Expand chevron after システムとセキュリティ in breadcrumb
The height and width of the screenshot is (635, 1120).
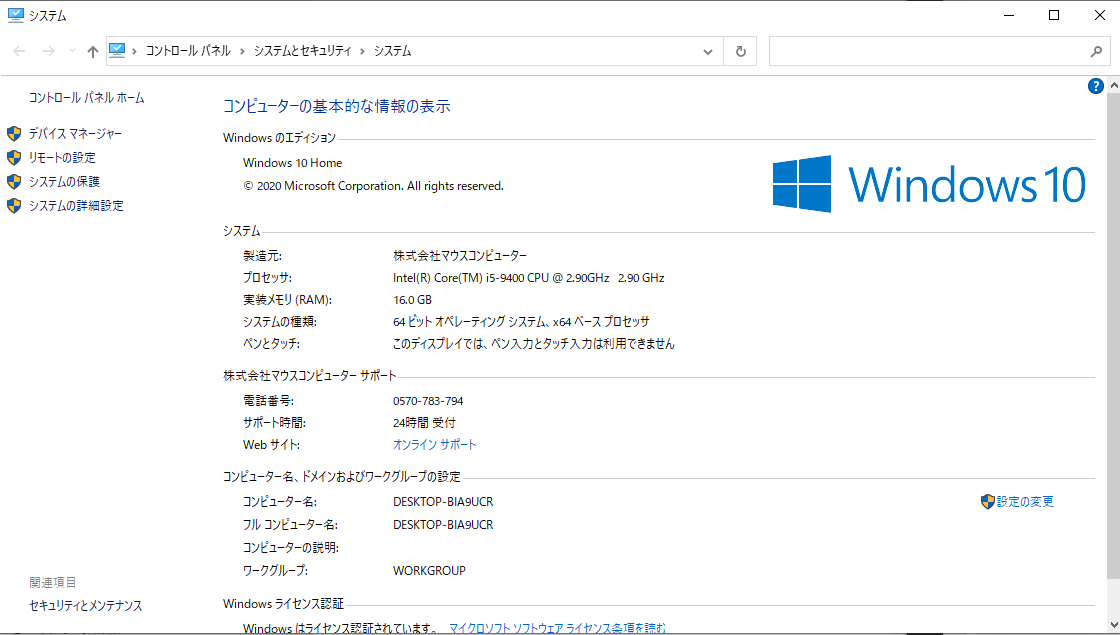pos(362,51)
